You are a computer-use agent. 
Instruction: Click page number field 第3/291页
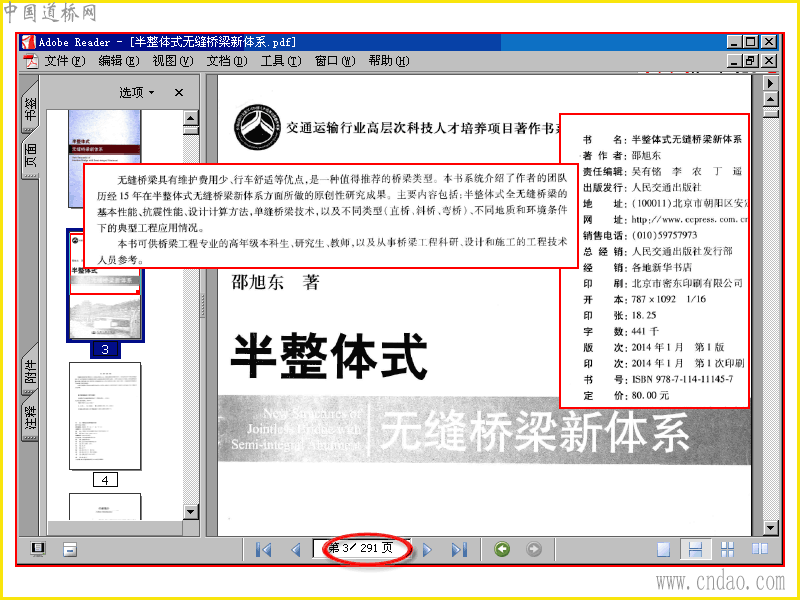tap(361, 548)
